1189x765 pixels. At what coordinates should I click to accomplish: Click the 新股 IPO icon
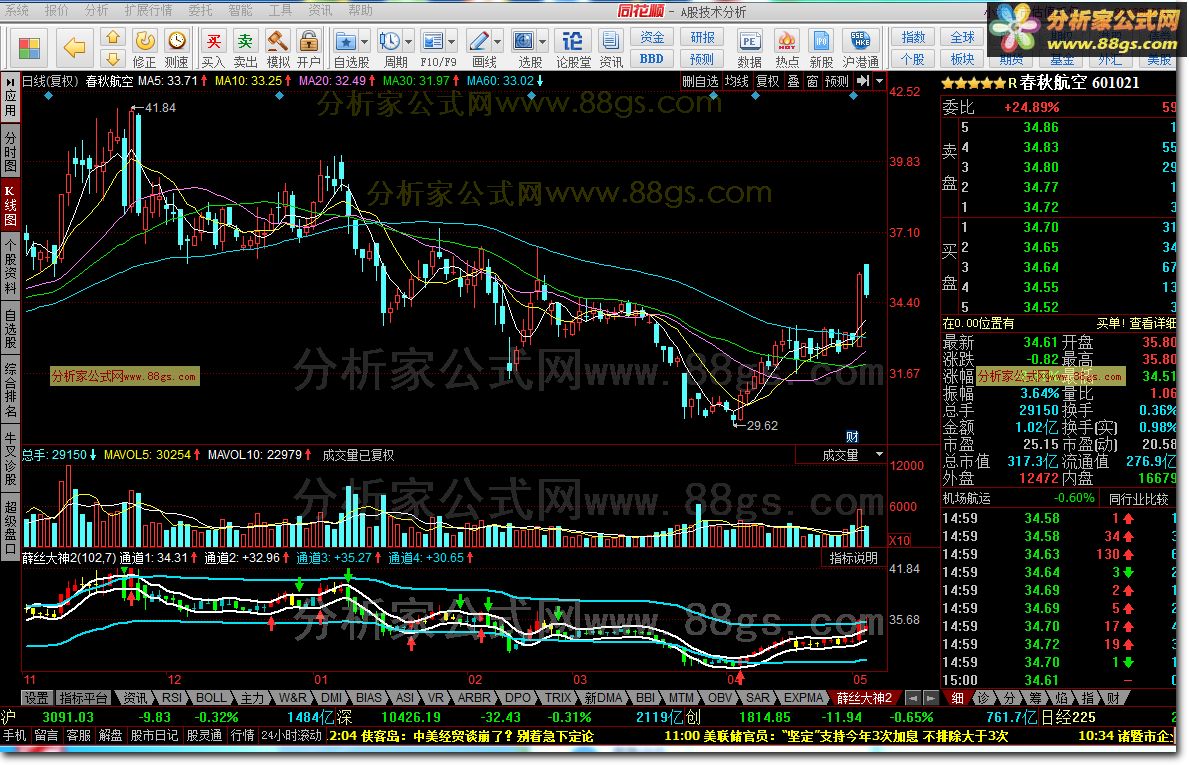(x=821, y=41)
